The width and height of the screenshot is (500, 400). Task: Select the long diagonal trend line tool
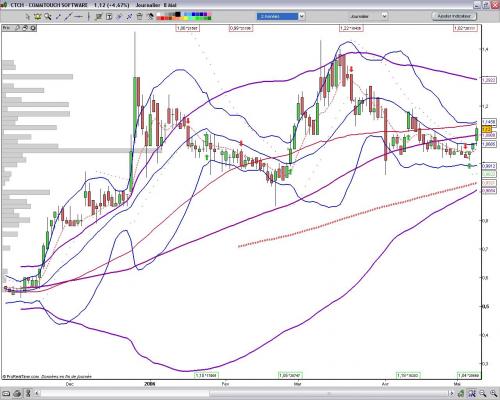[x=68, y=17]
